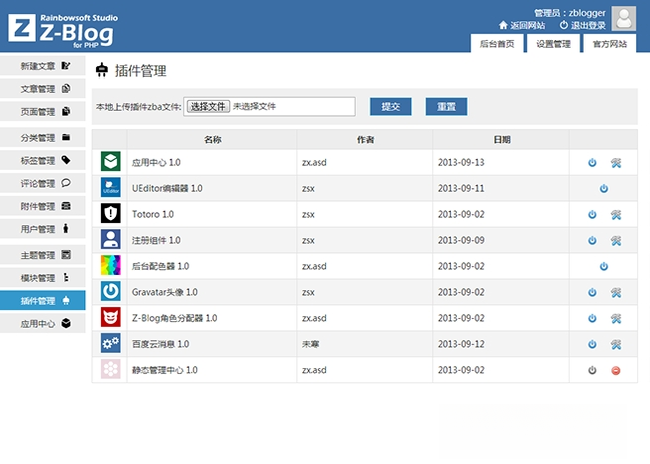Image resolution: width=650 pixels, height=464 pixels.
Task: Click the 提交 button
Action: [x=390, y=107]
